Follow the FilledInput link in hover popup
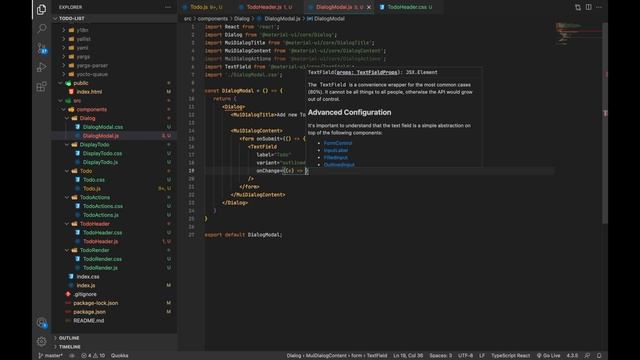 click(336, 158)
